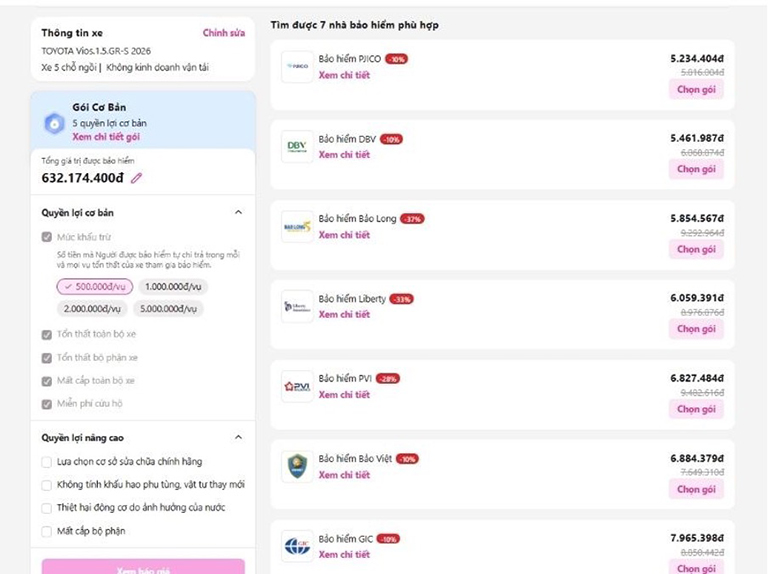Click the PVI insurance logo
Screen dimensions: 768x574
(x=297, y=386)
